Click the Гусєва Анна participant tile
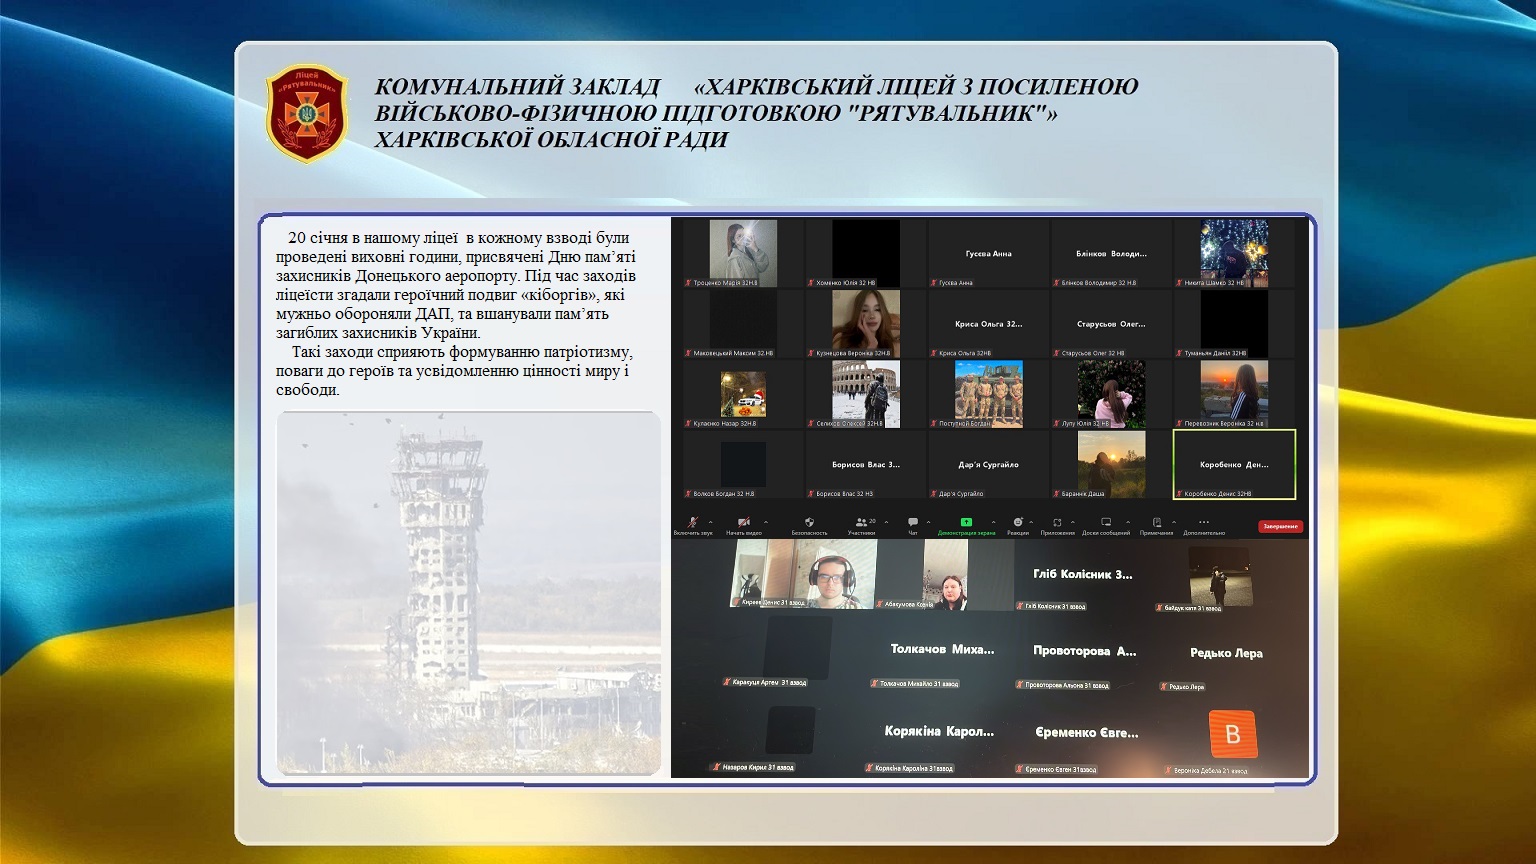 pos(988,254)
